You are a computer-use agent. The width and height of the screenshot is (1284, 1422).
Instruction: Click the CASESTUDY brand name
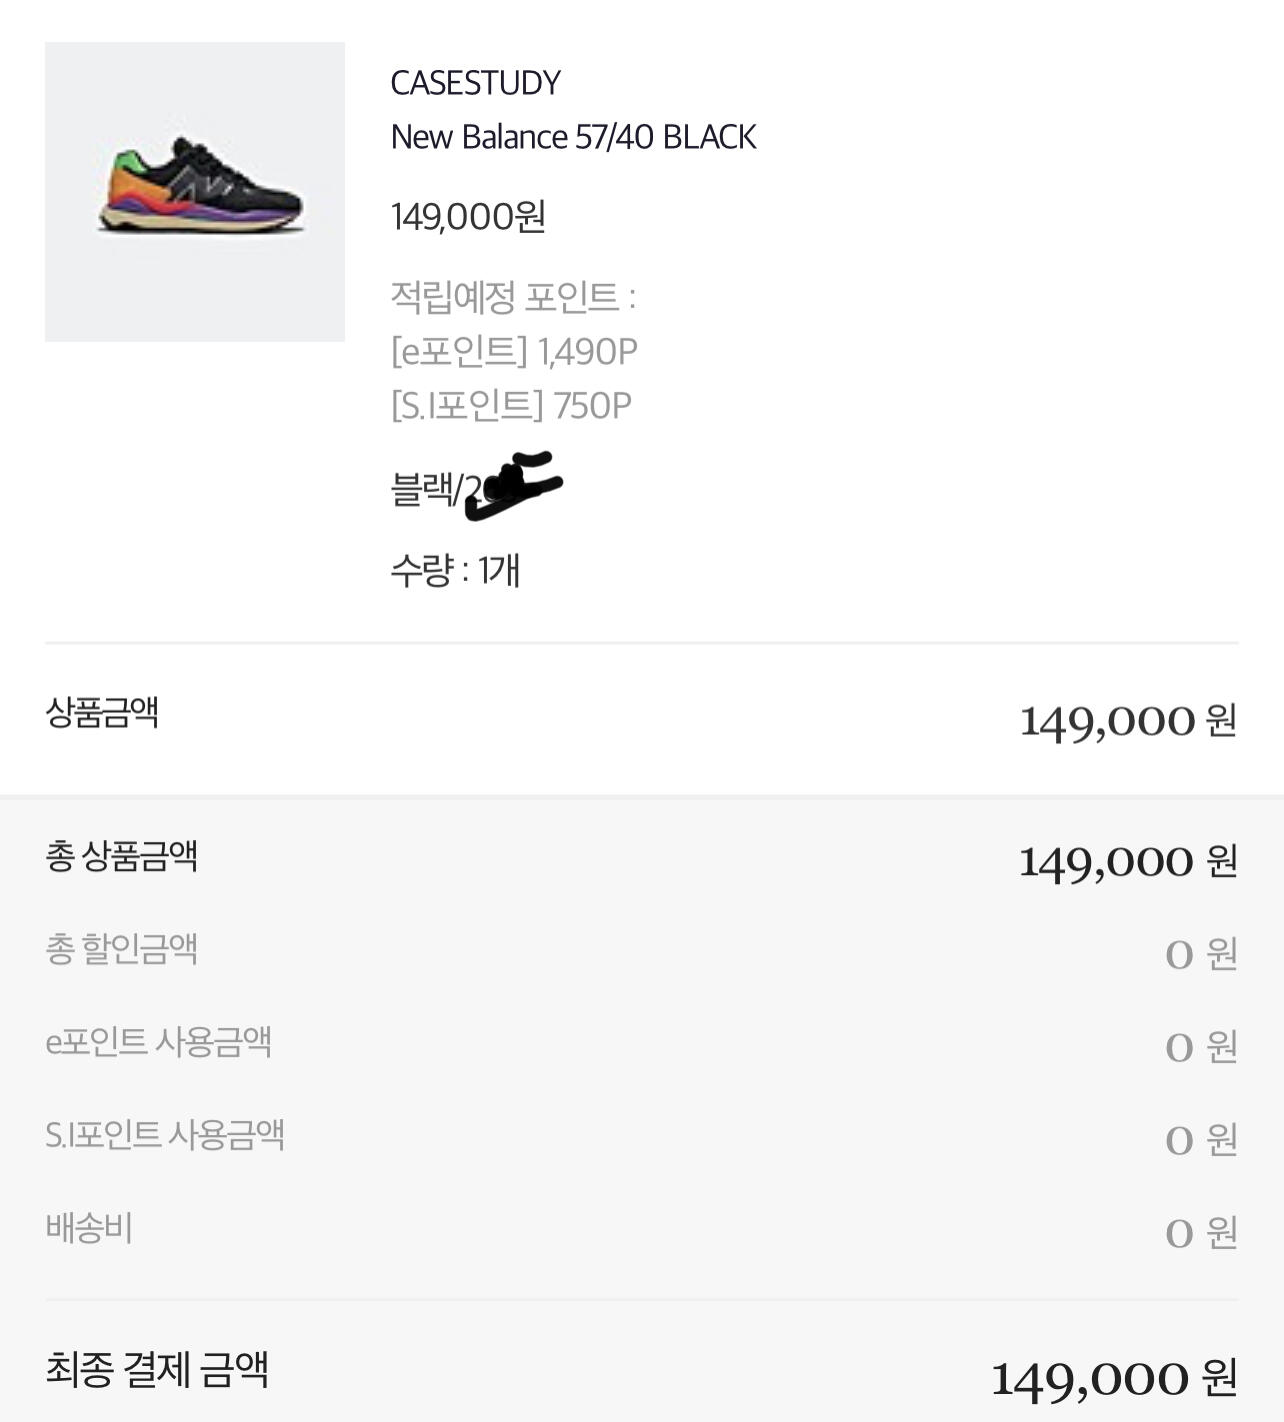pos(475,83)
